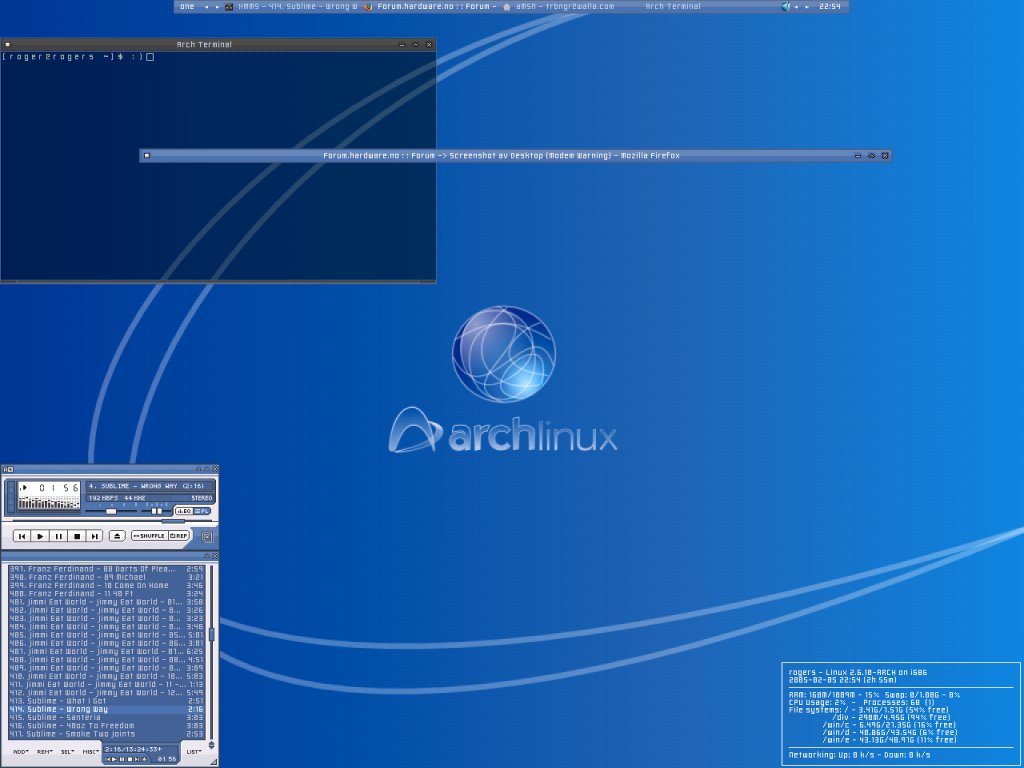Click the 'one' workspace name in toolbar
The height and width of the screenshot is (768, 1024).
coord(187,7)
